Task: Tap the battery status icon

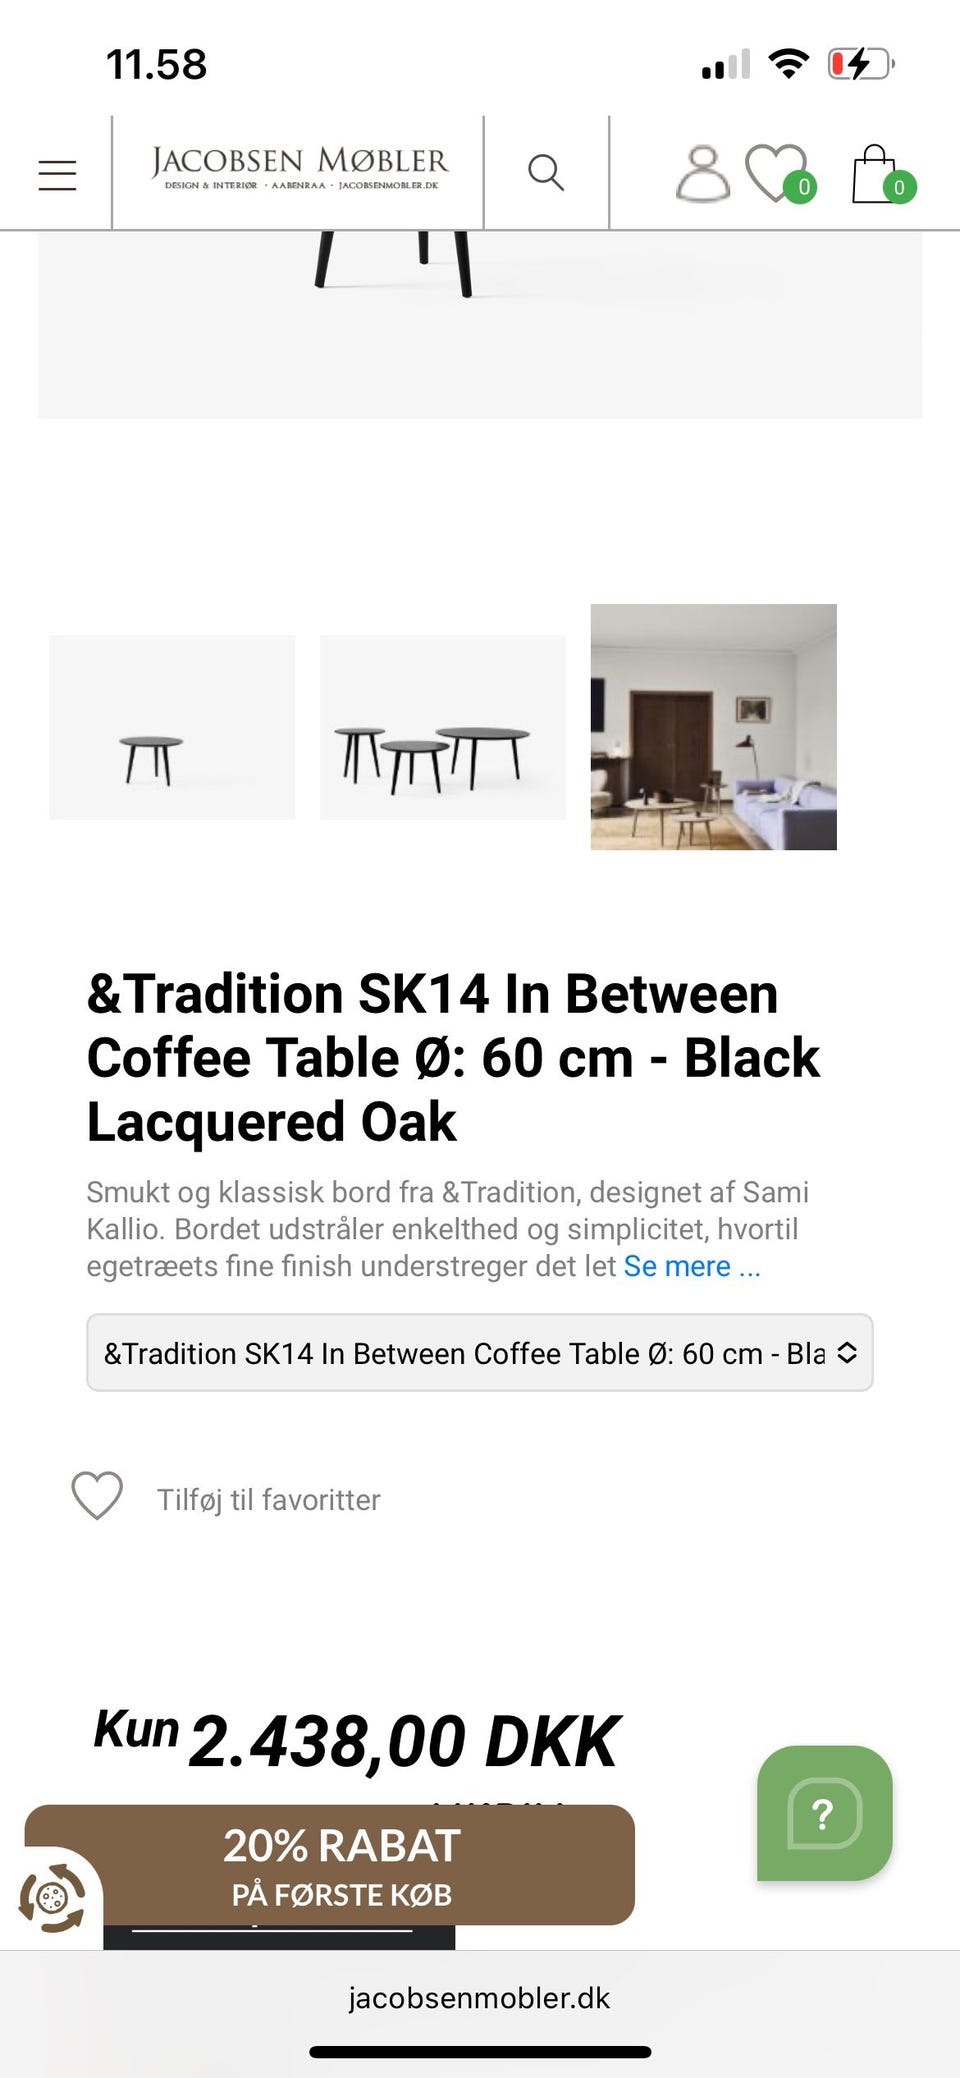Action: click(x=859, y=66)
